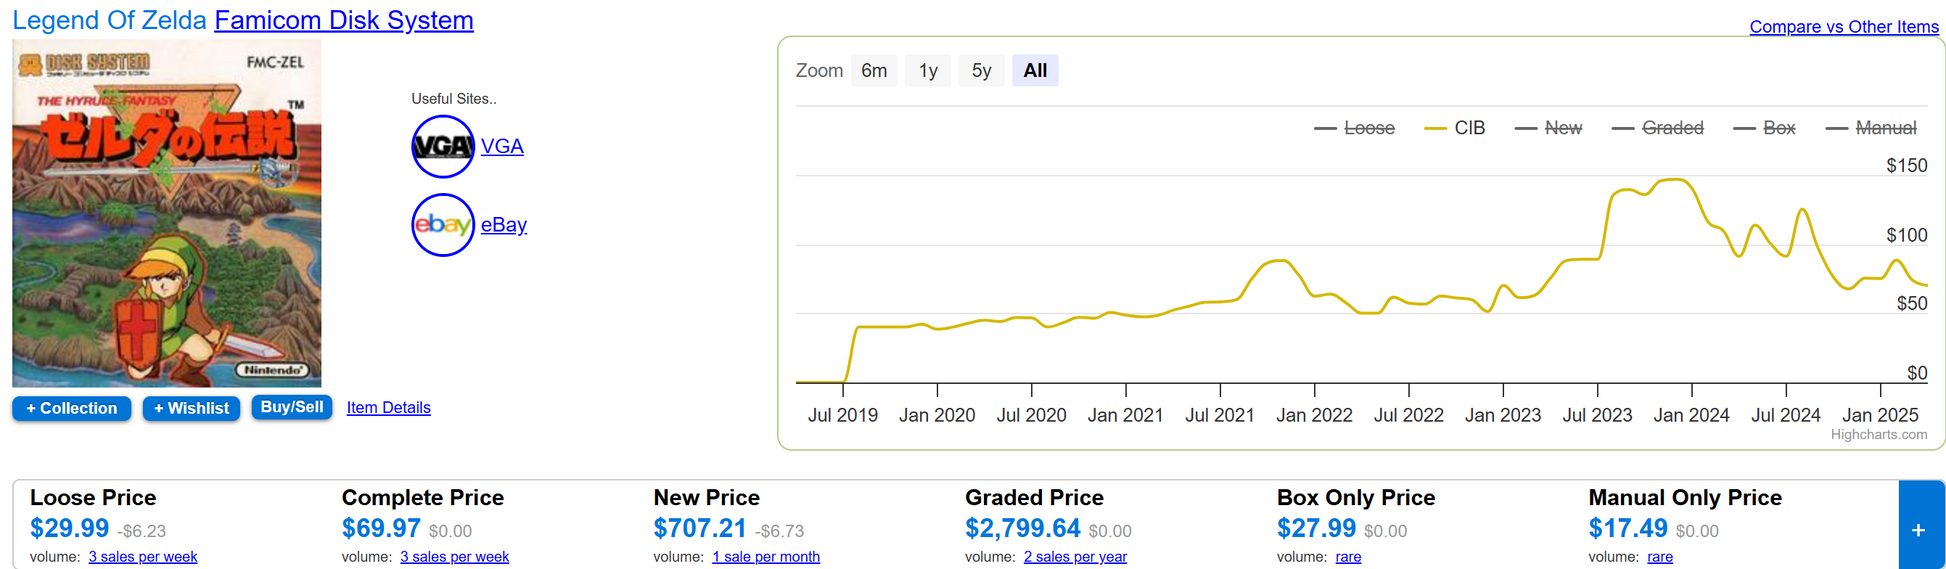
Task: Open the Item Details link
Action: (x=388, y=407)
